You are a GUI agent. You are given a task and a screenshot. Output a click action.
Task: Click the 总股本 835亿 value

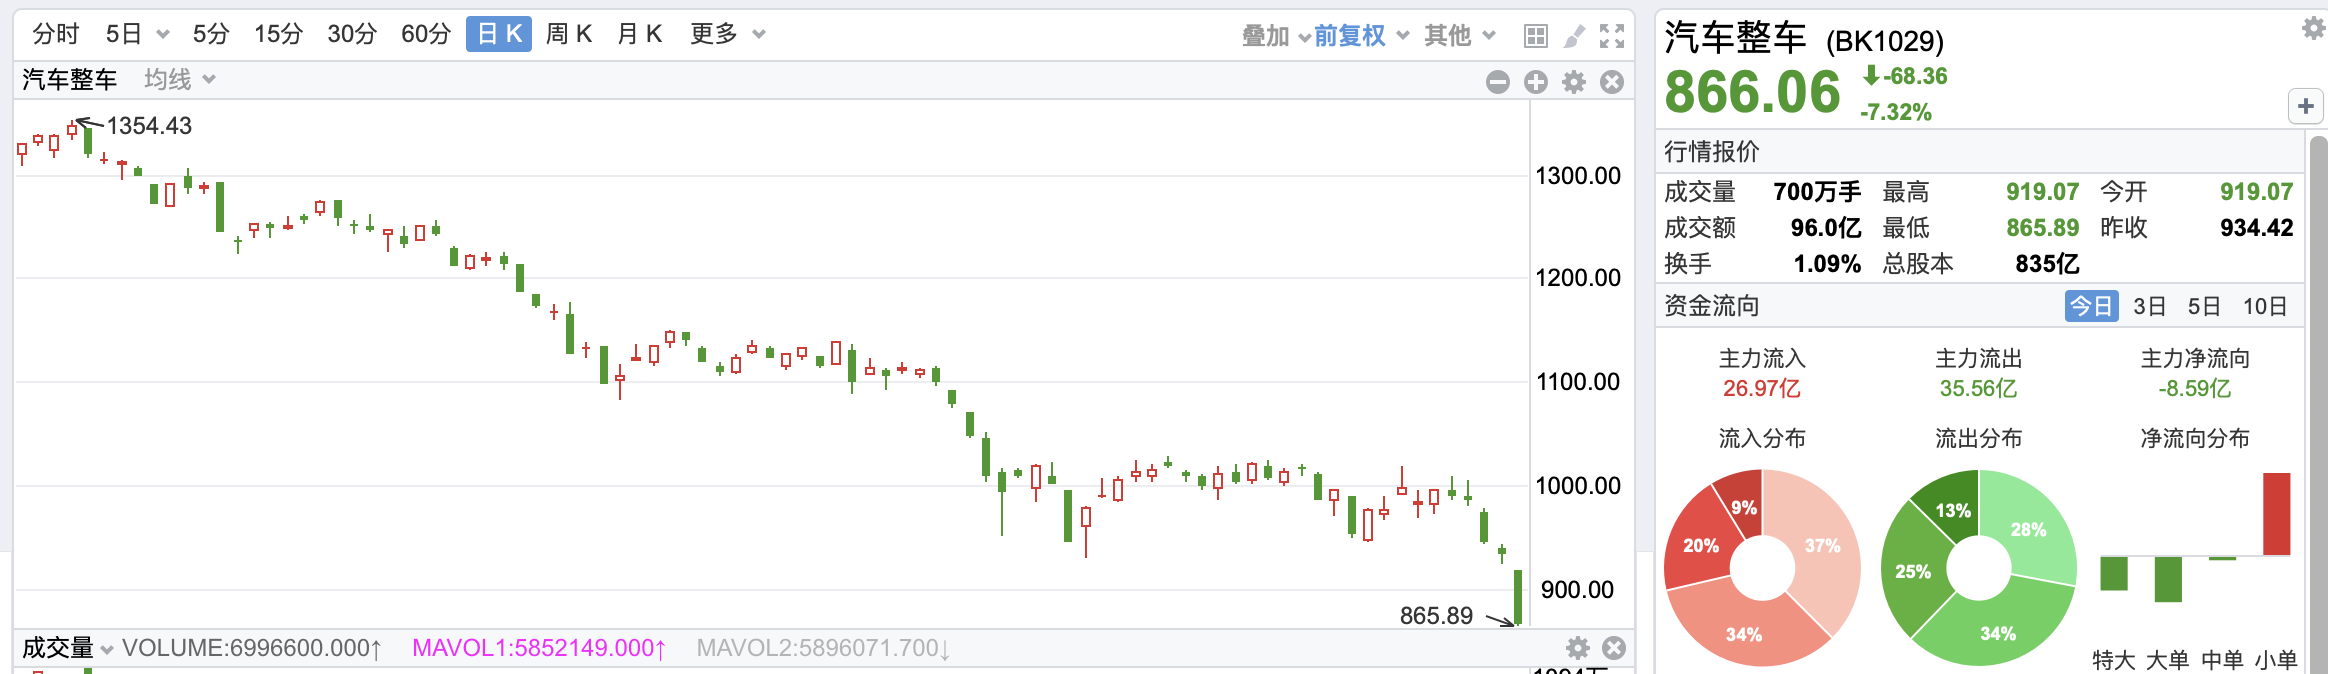point(2047,264)
